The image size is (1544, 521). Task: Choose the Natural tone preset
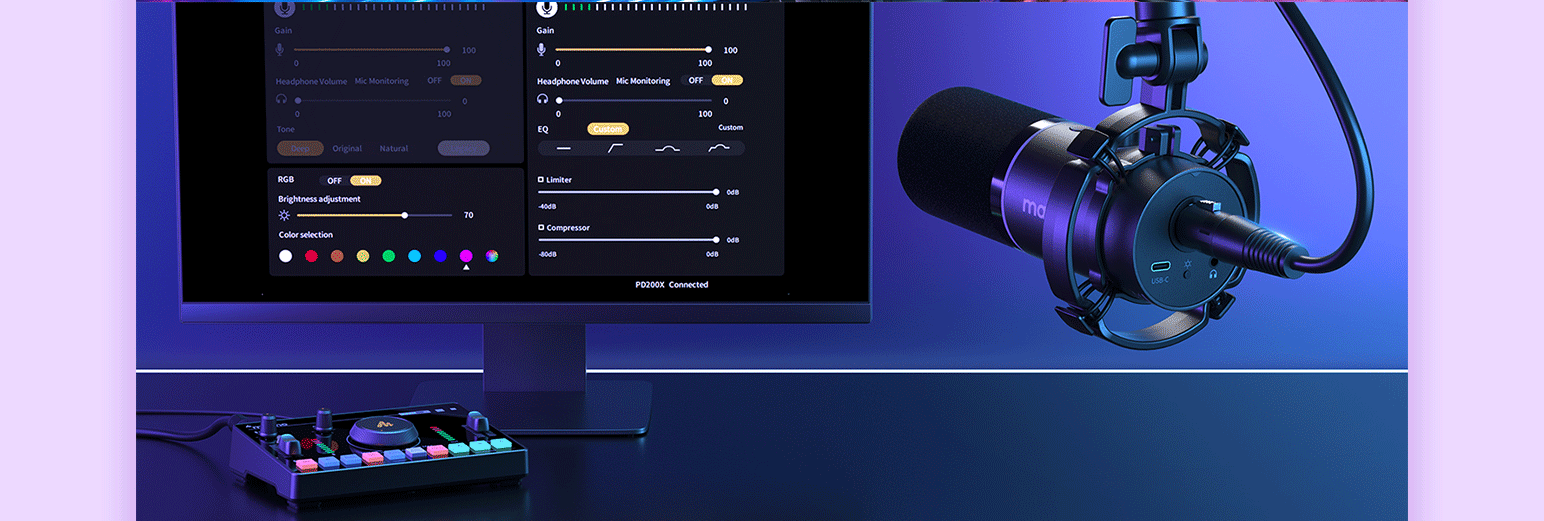394,148
